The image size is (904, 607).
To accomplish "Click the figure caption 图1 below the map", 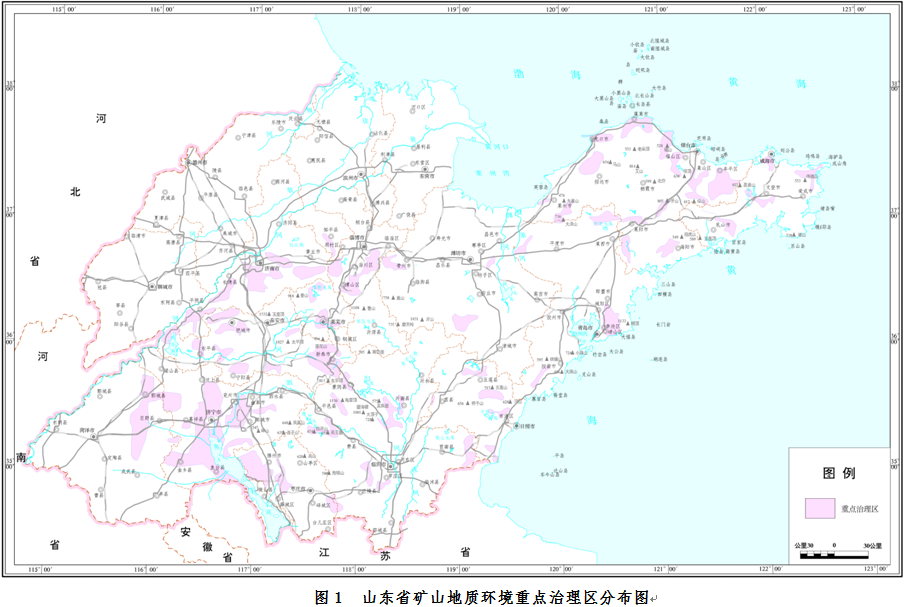I will 328,596.
